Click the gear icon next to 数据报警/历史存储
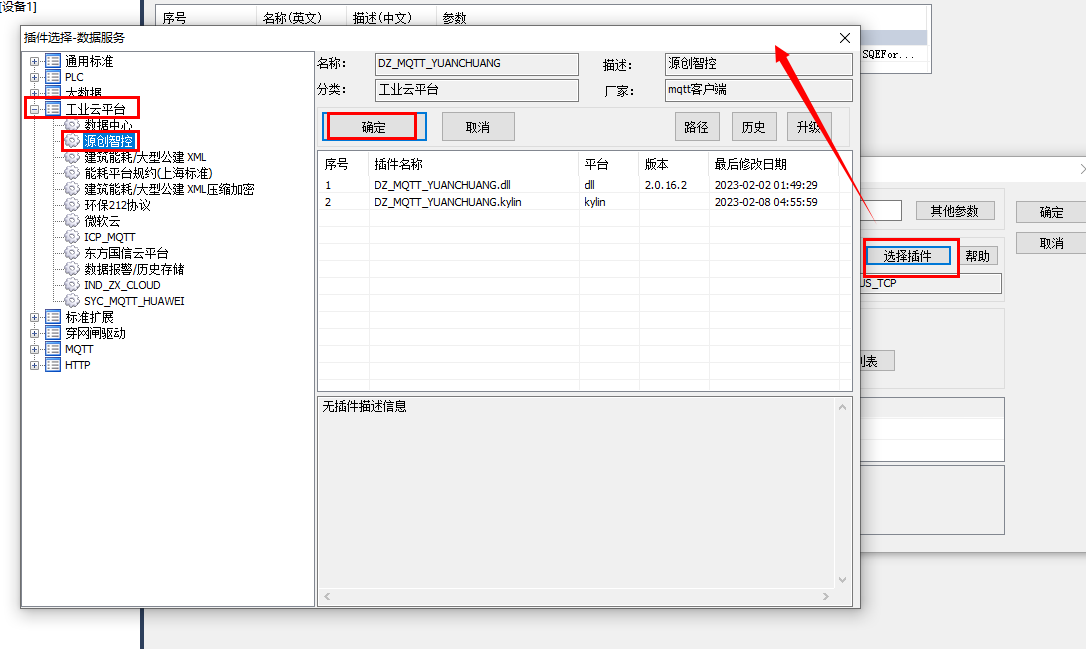The width and height of the screenshot is (1086, 649). (72, 269)
